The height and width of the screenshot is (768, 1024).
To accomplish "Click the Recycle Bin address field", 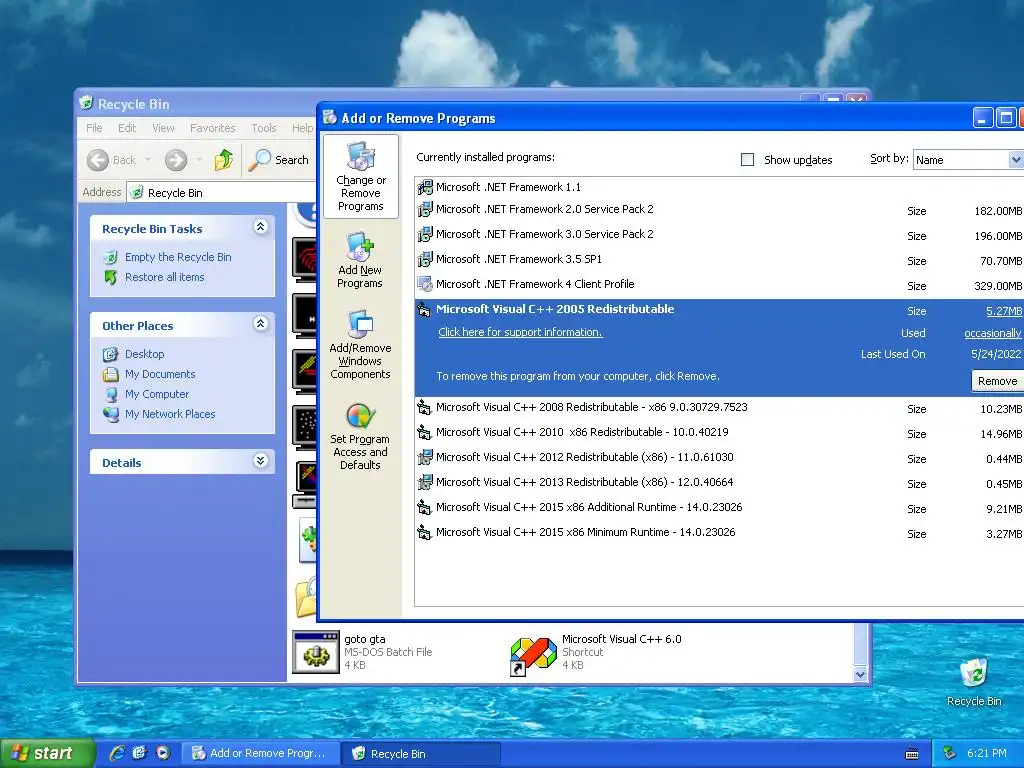I will tap(222, 193).
